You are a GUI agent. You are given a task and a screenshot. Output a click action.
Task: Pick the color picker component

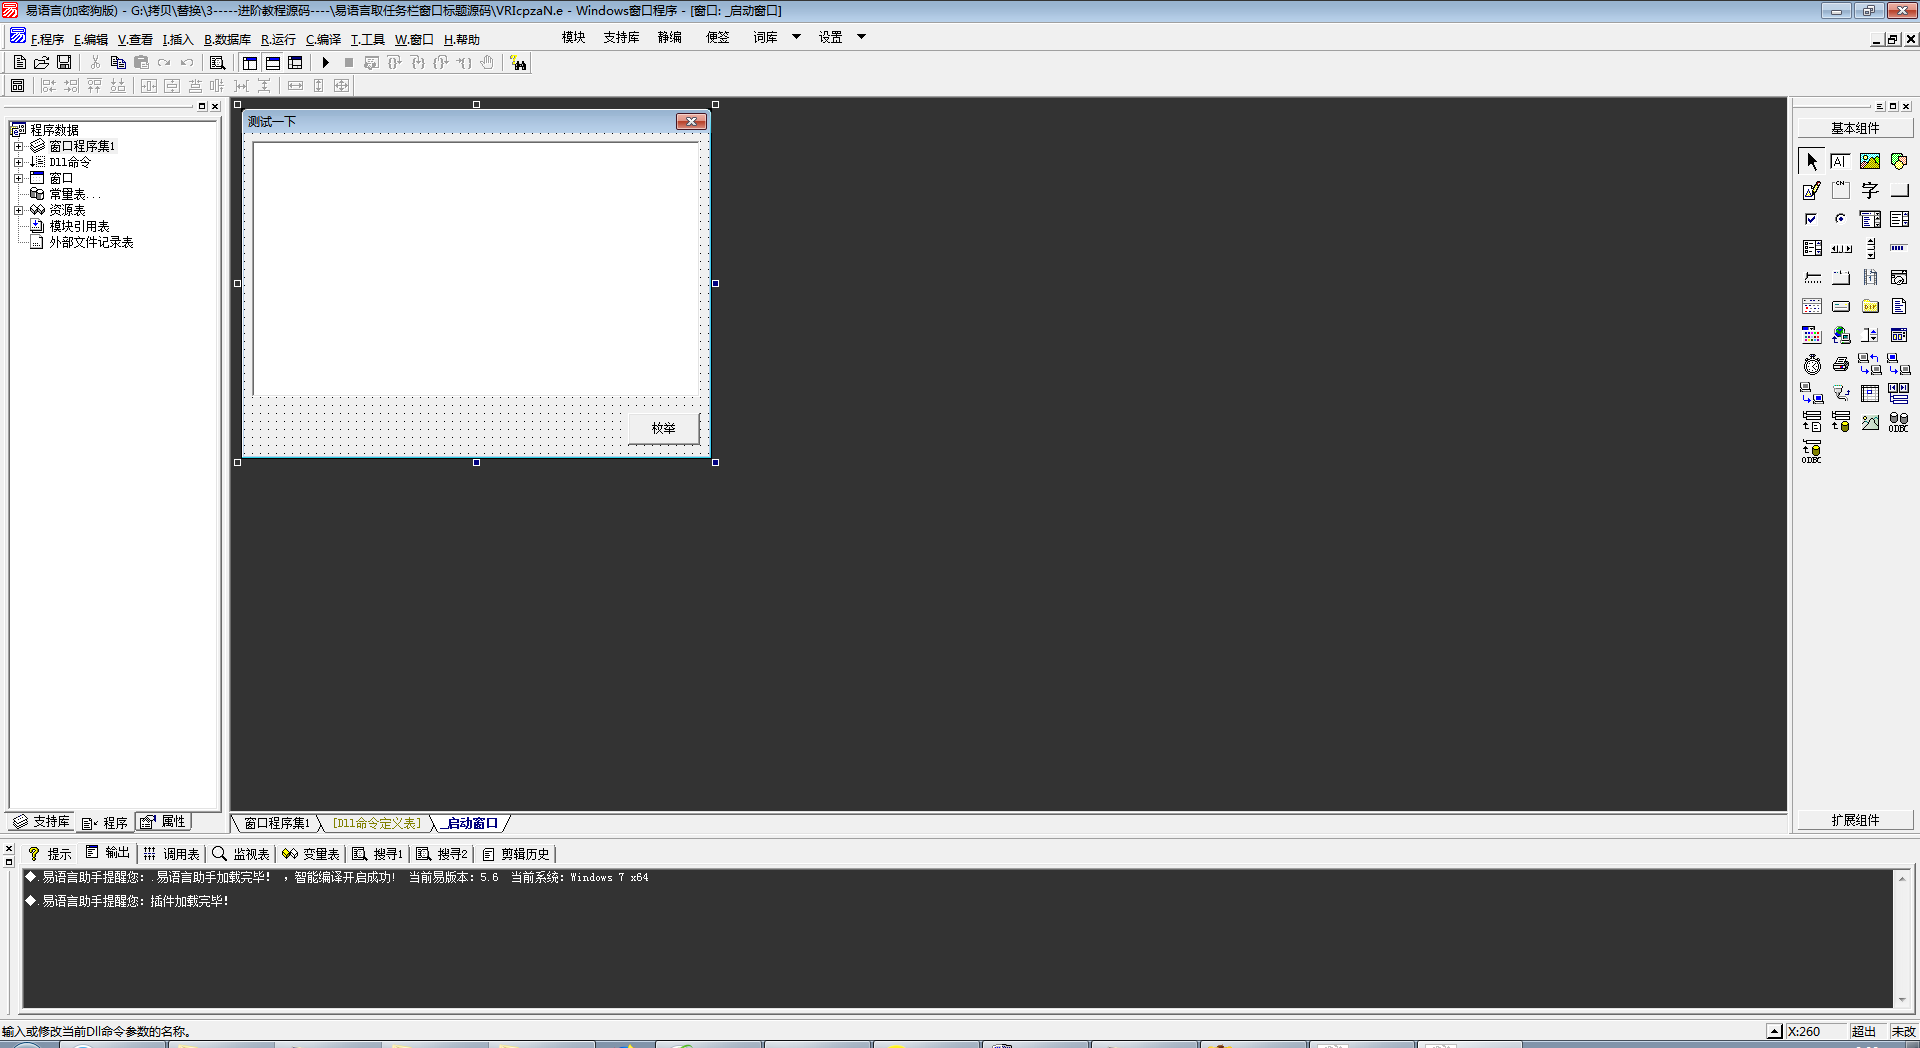(x=1812, y=335)
